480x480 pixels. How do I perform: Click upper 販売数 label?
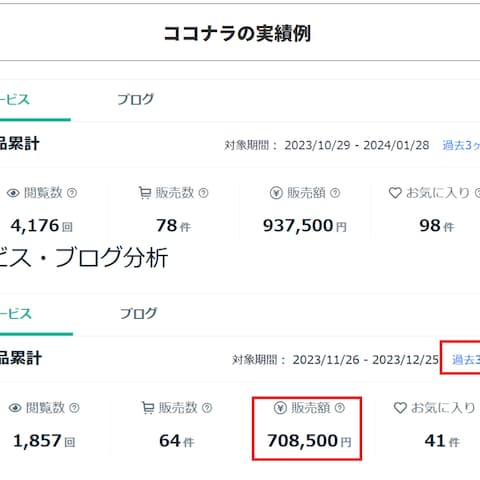coord(175,193)
